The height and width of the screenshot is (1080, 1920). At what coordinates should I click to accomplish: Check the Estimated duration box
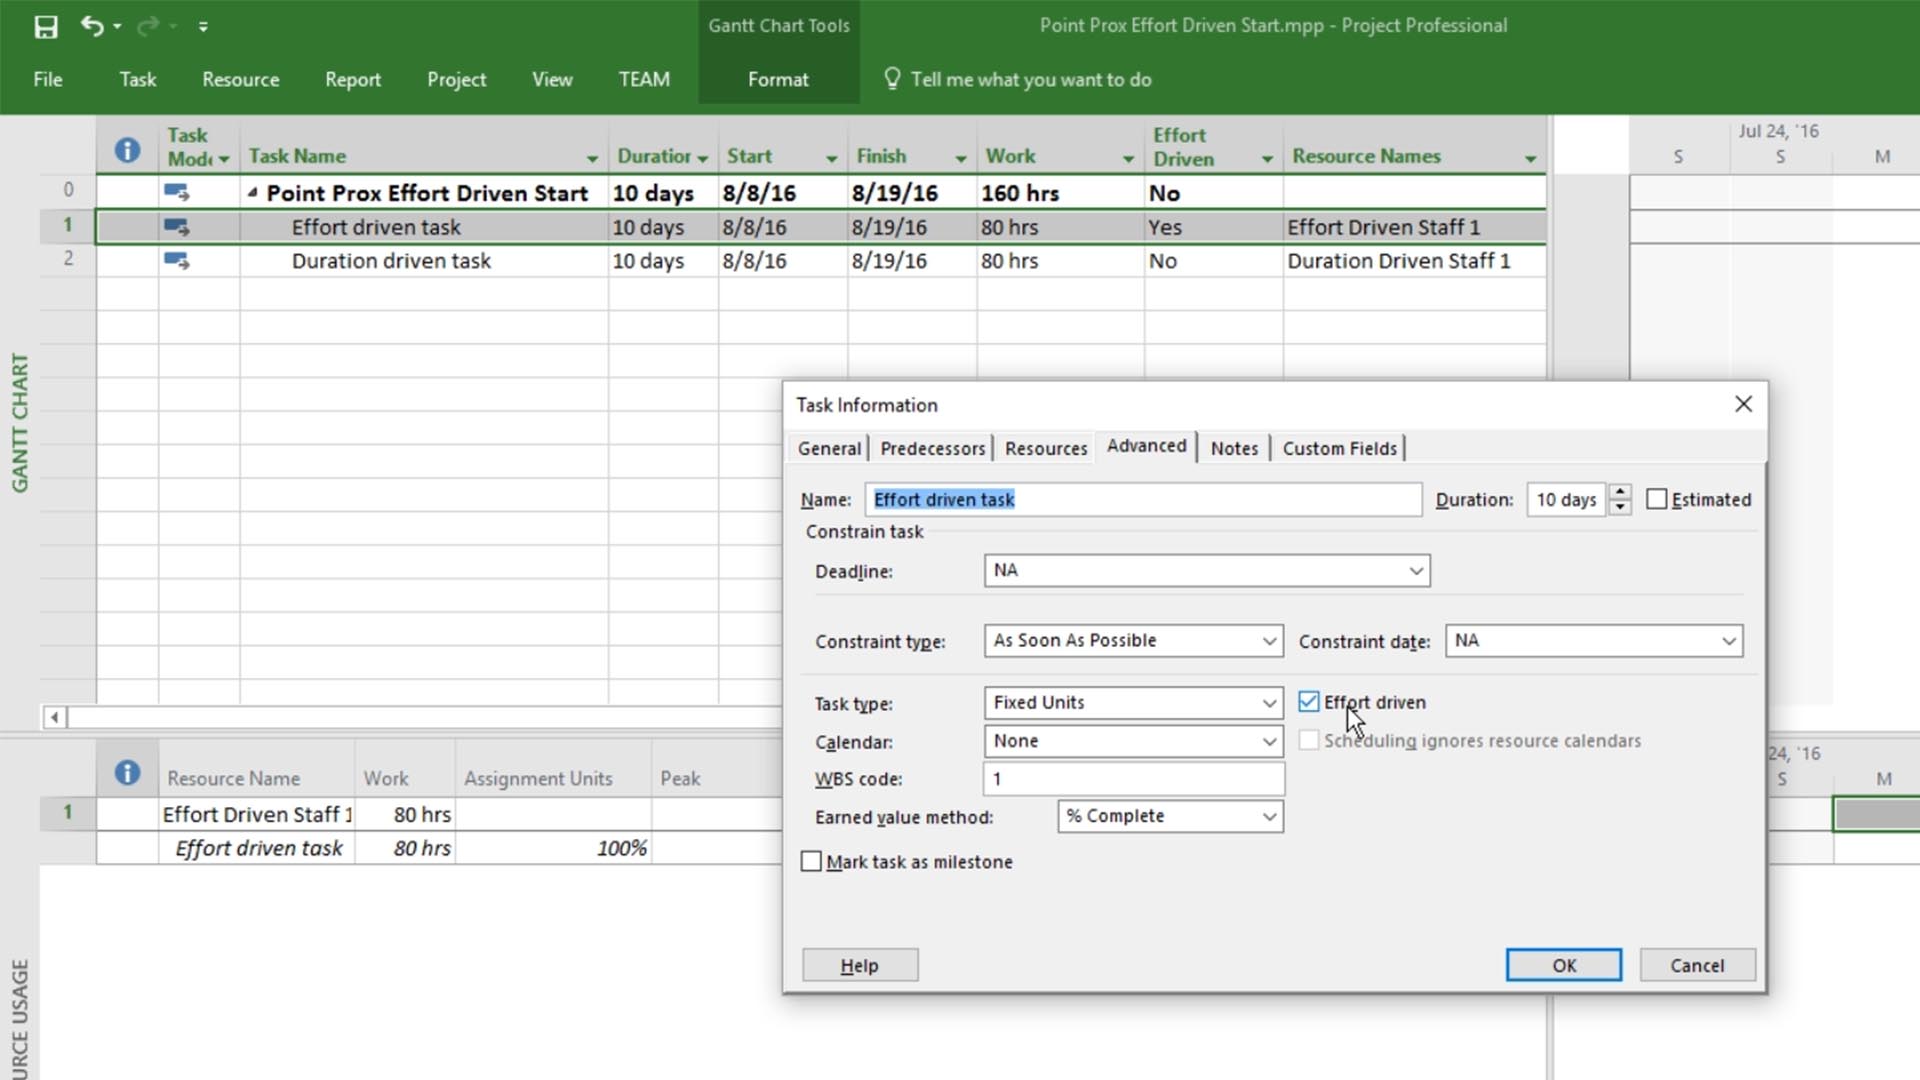click(x=1659, y=498)
